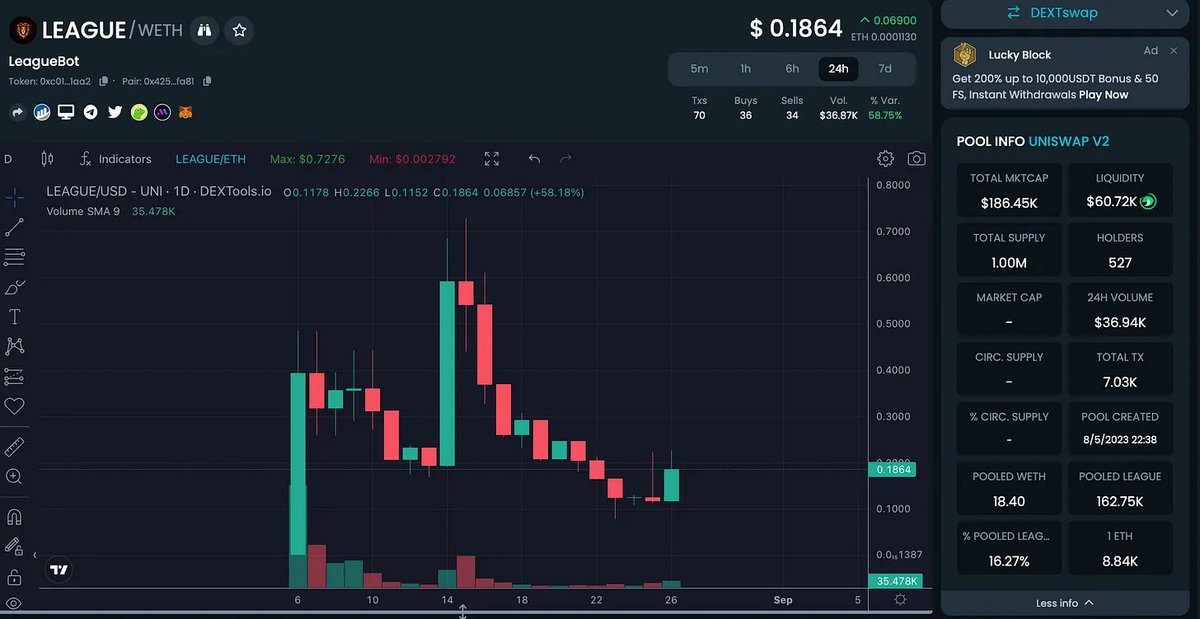1200x619 pixels.
Task: Open the Telegram link icon
Action: tap(91, 113)
